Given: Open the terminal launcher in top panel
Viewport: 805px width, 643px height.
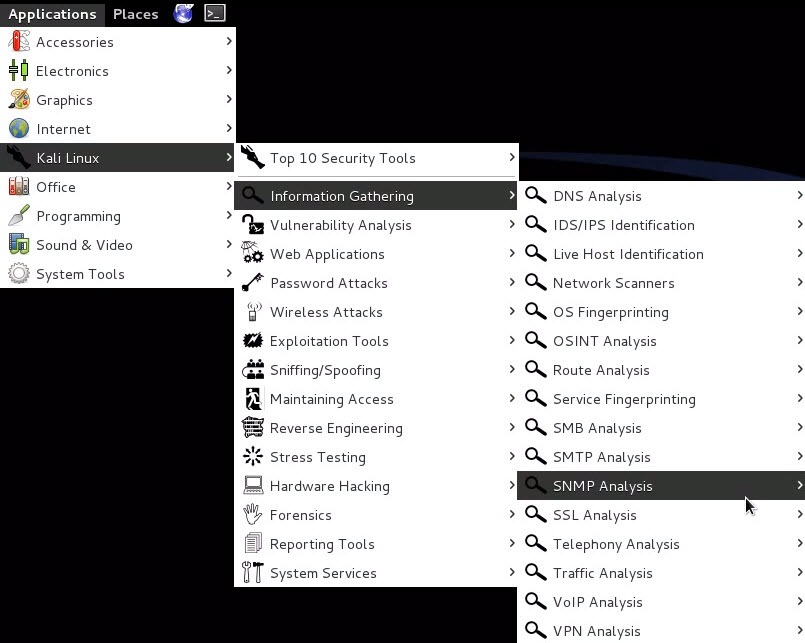Looking at the screenshot, I should click(x=215, y=13).
